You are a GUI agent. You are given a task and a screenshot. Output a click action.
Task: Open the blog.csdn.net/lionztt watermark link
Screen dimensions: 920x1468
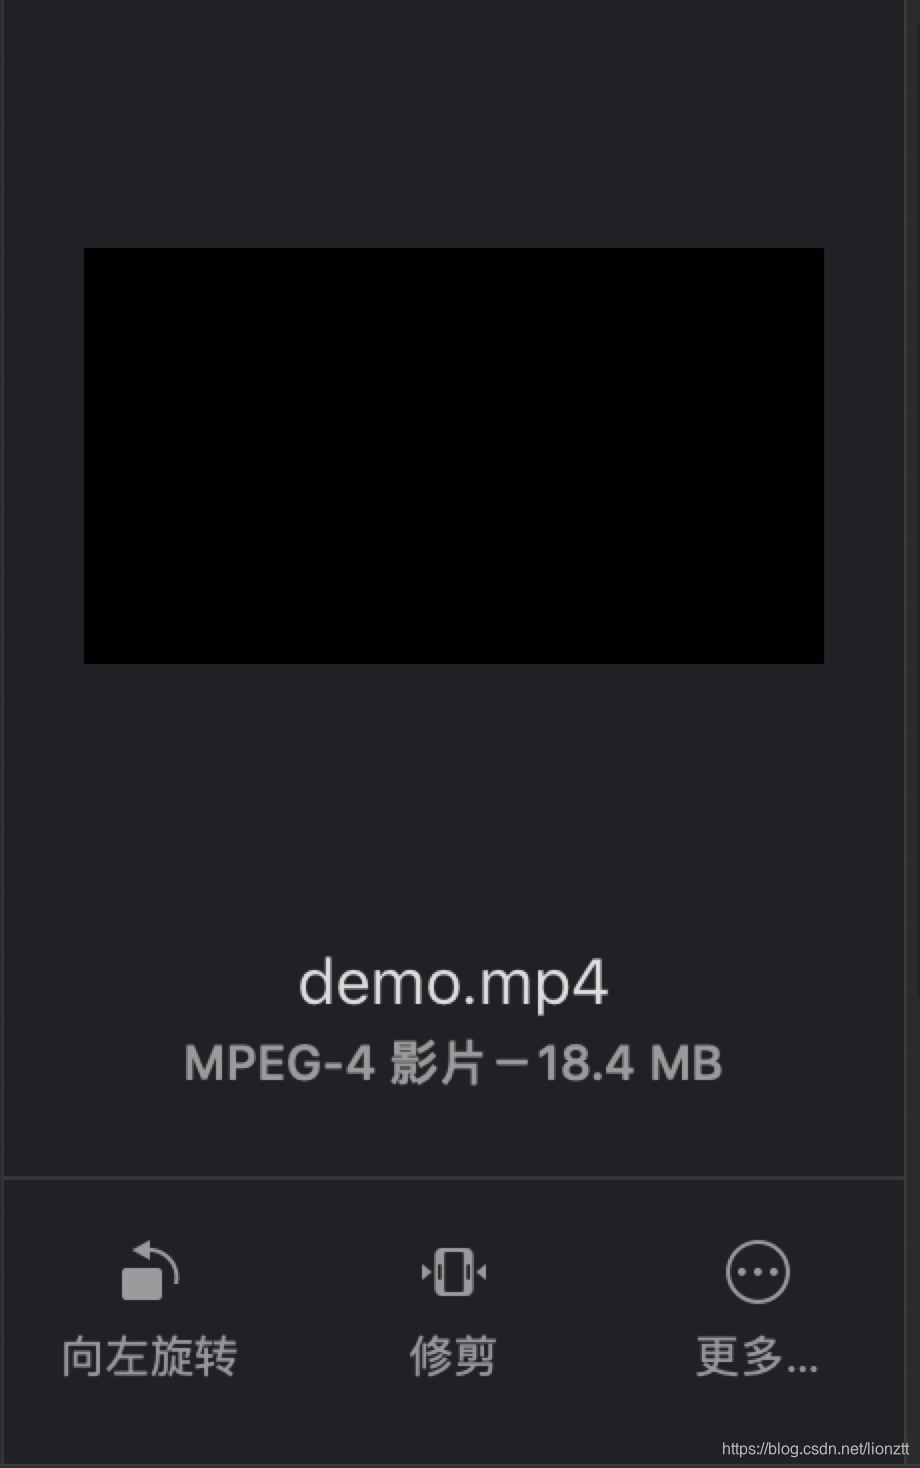(x=815, y=1448)
